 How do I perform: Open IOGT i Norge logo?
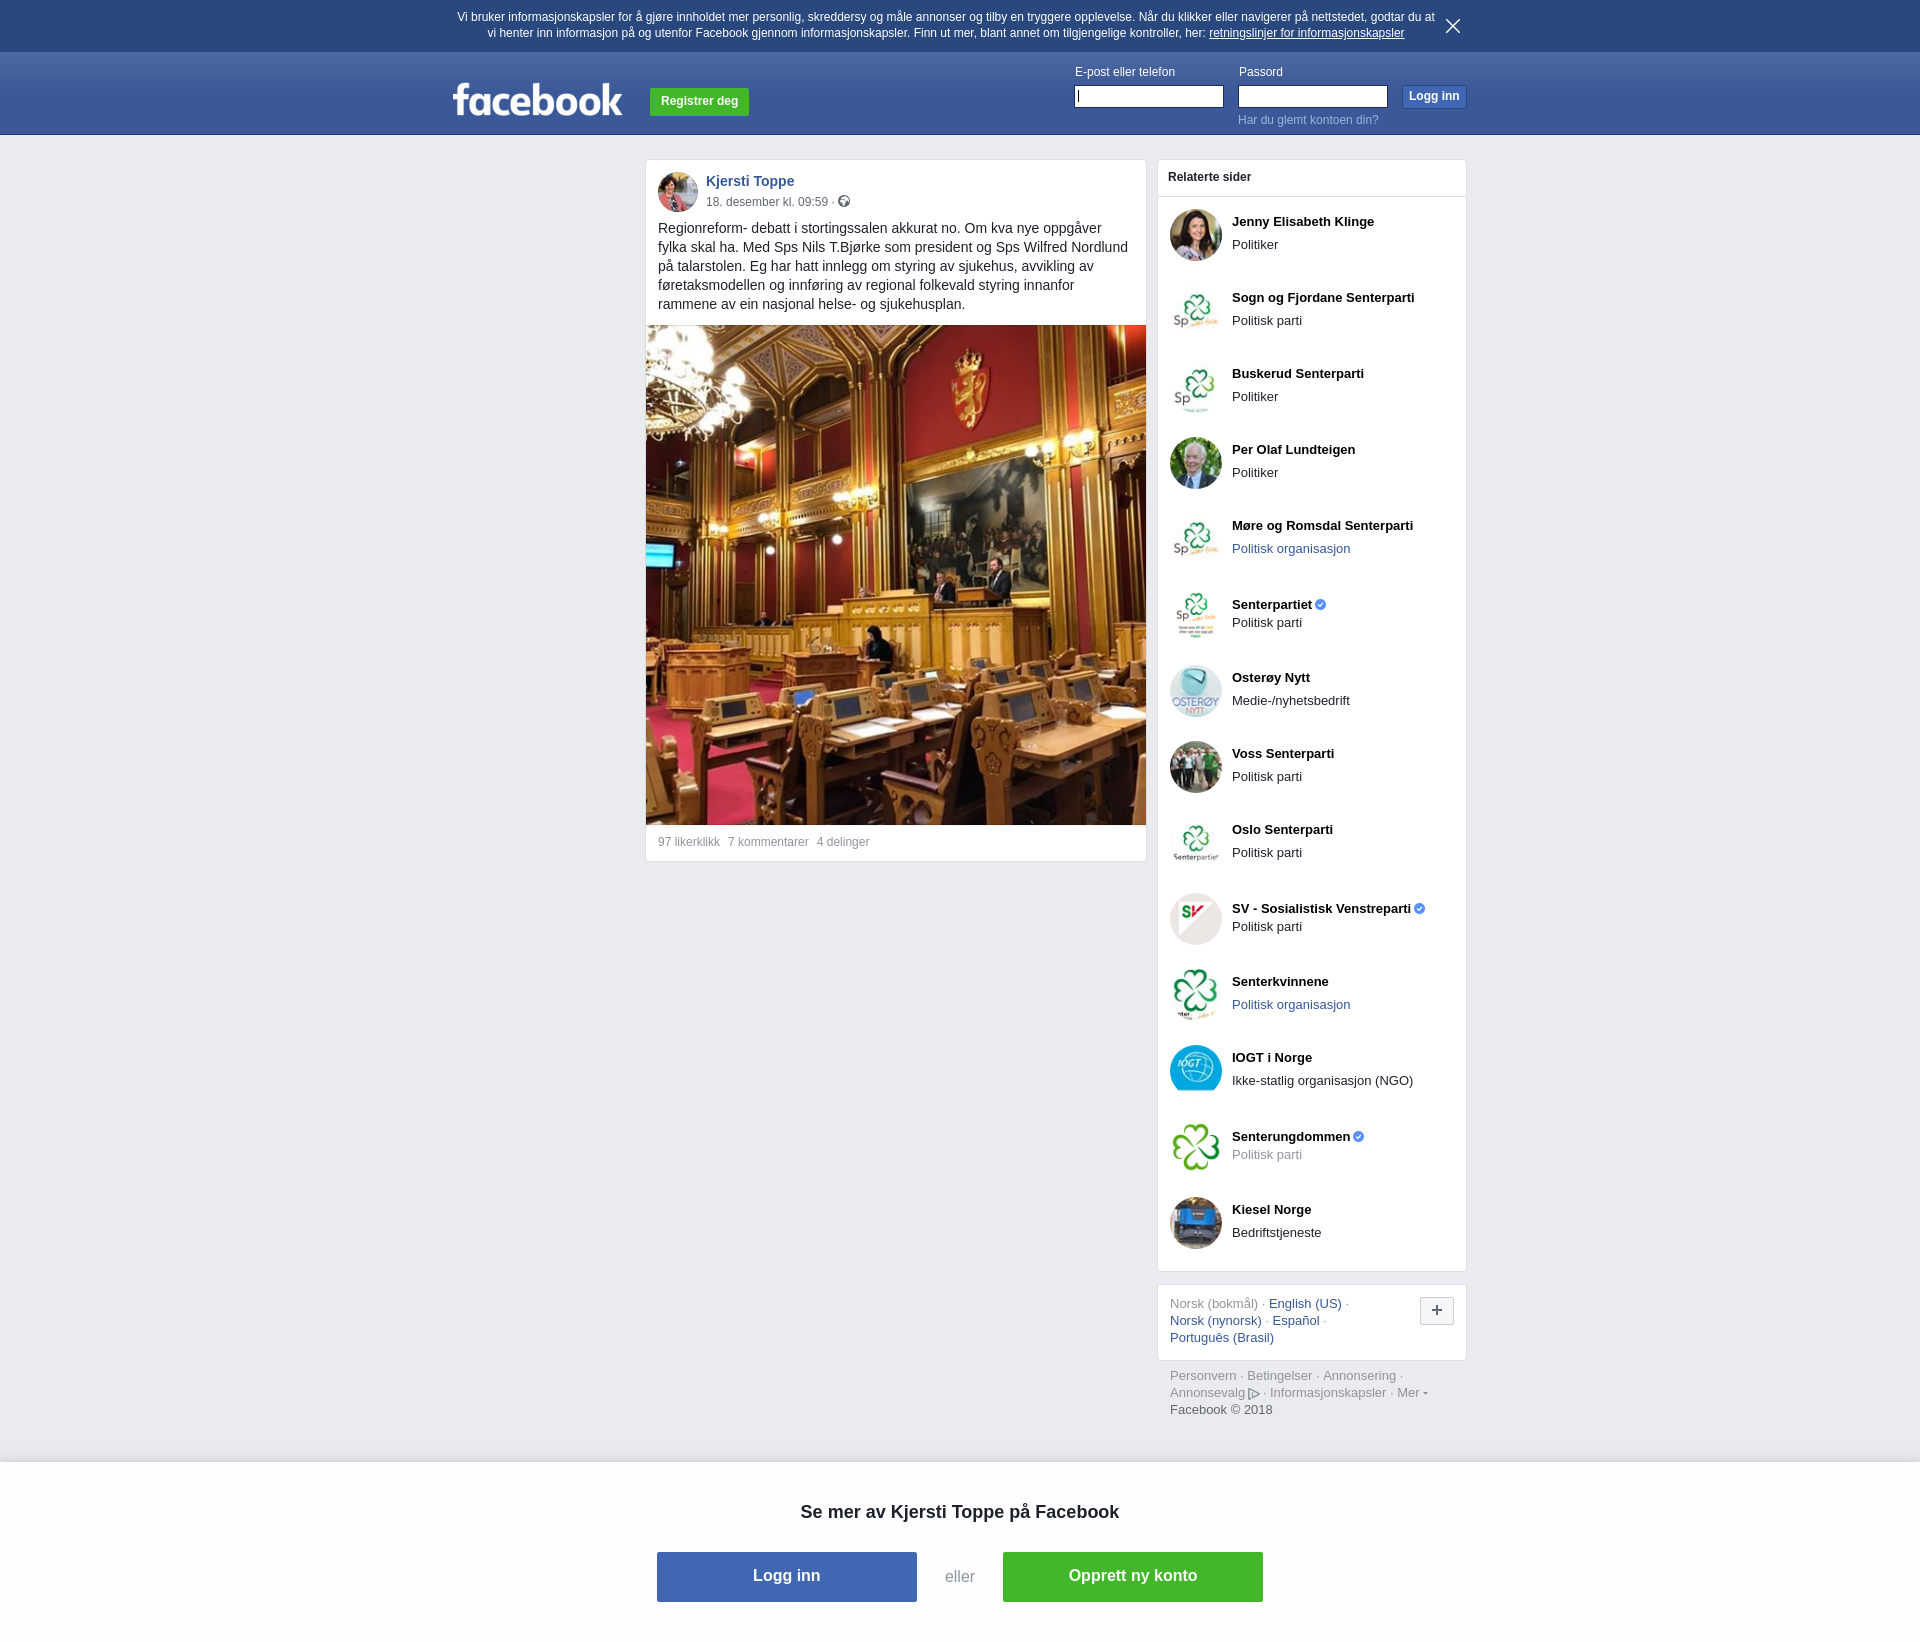tap(1196, 1071)
